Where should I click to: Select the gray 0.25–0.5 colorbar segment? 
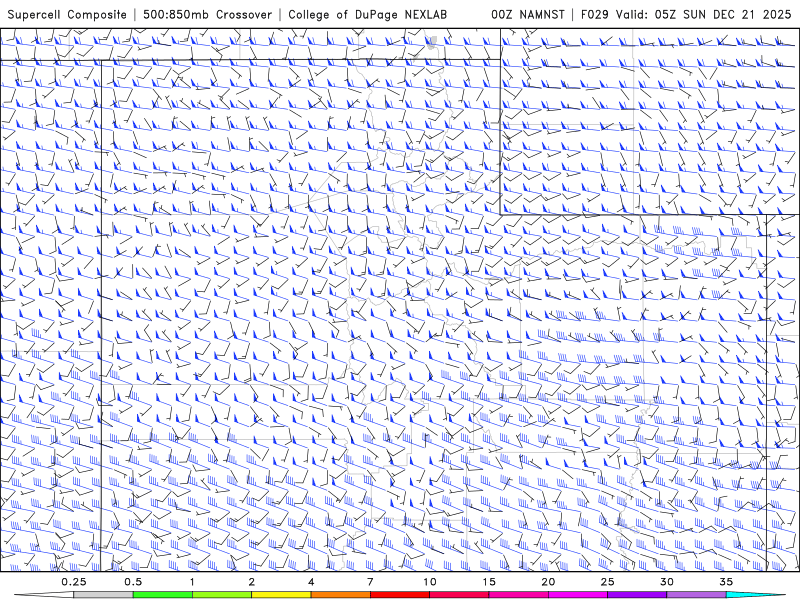(103, 595)
